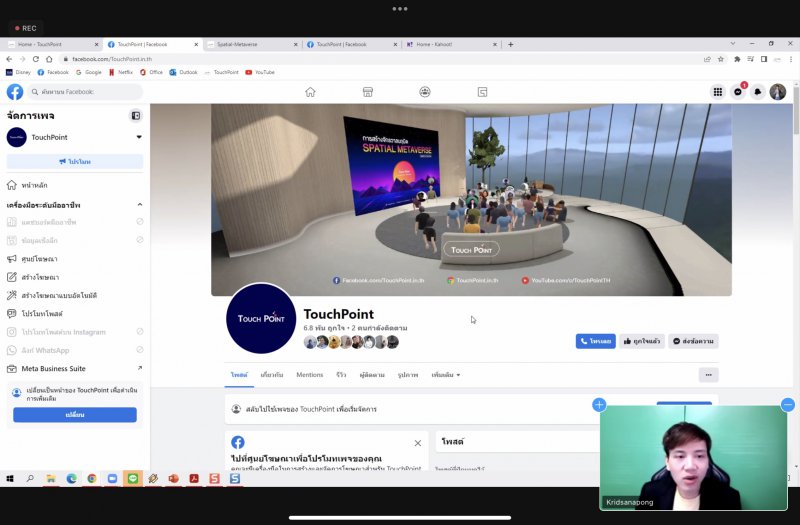Select the Posts tab on the page
800x525 pixels.
pyautogui.click(x=239, y=375)
